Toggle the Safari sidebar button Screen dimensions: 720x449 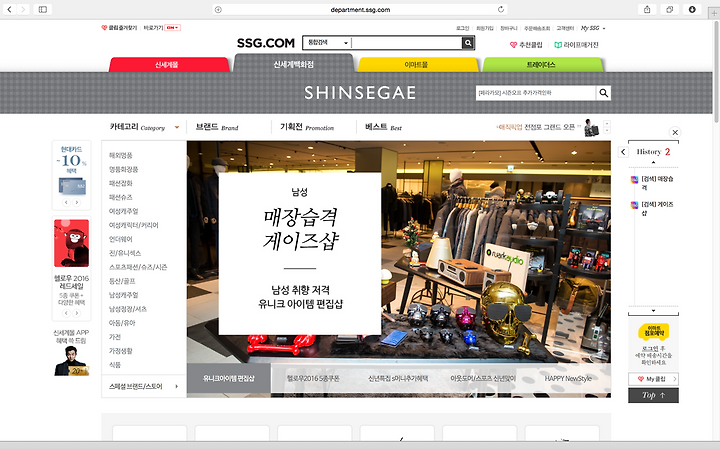click(x=43, y=9)
